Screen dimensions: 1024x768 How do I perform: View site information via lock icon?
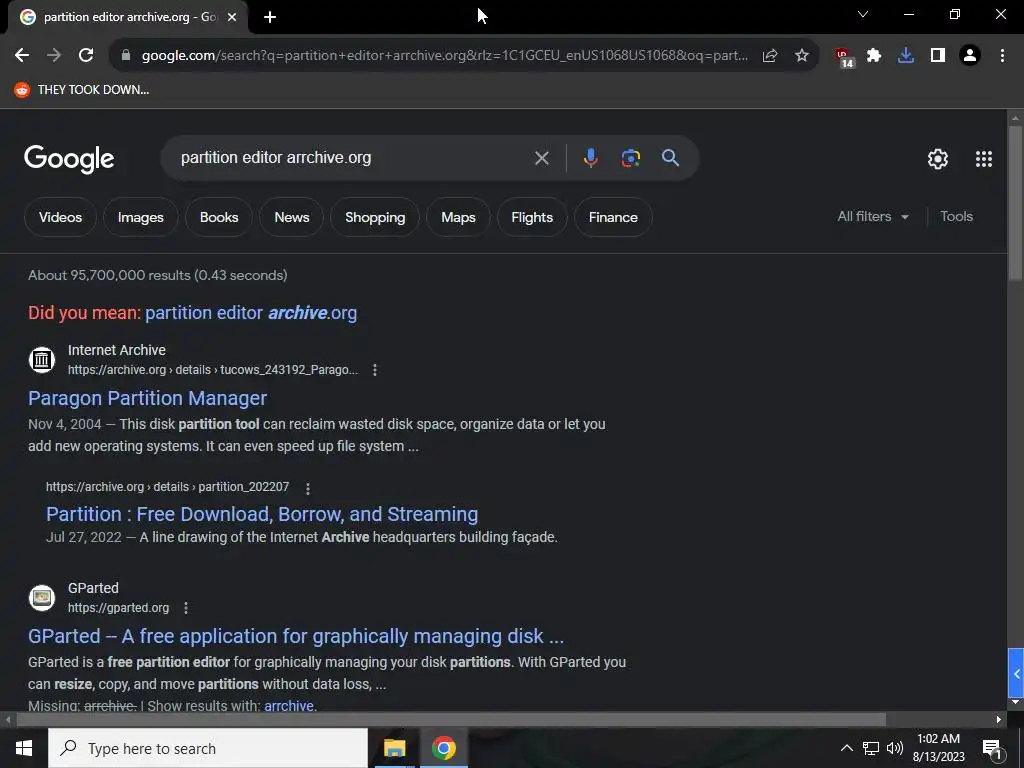126,56
